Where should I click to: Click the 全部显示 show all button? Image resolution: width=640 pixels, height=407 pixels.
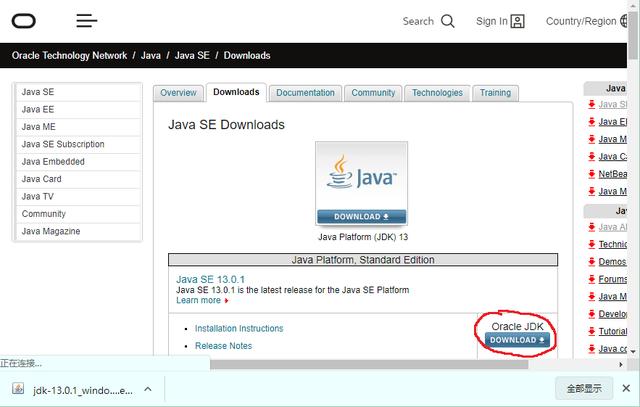point(584,388)
